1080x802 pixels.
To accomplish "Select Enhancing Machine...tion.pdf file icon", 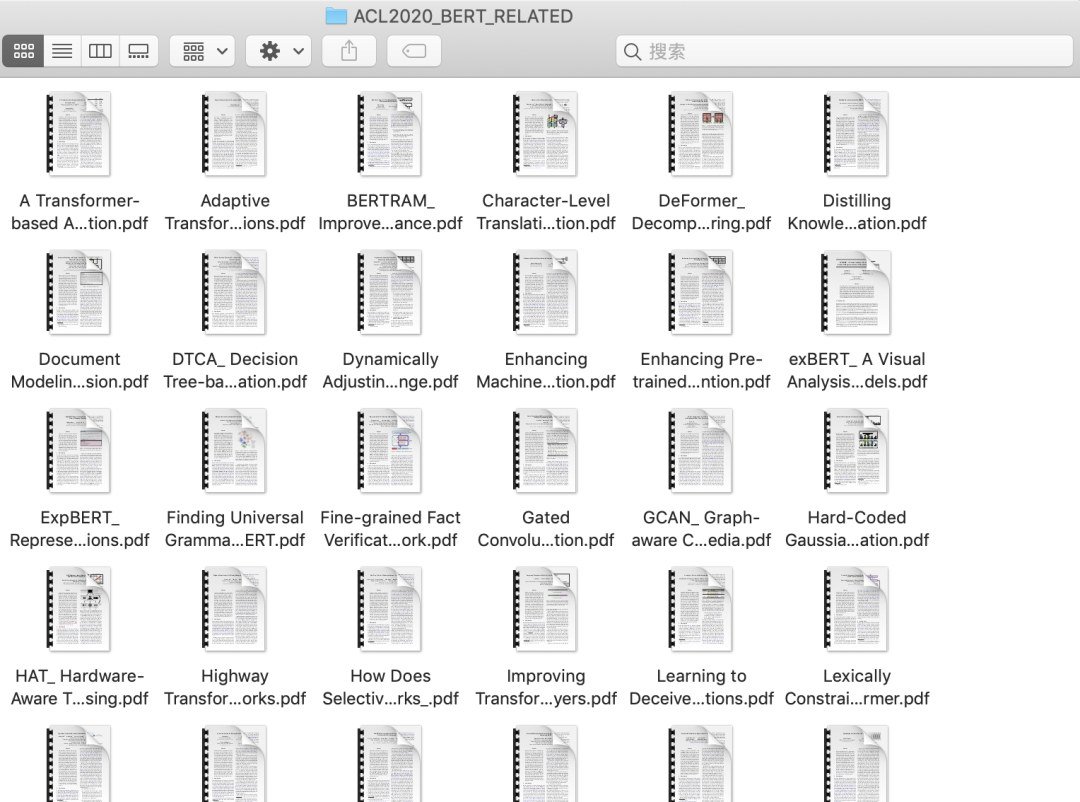I will (x=546, y=292).
